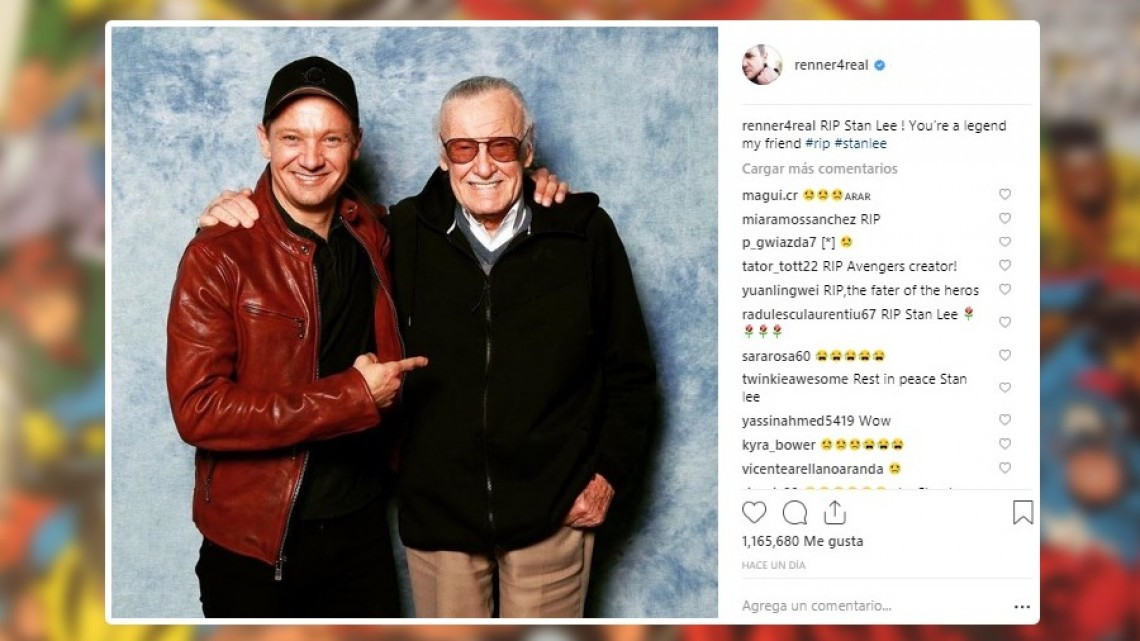1140x641 pixels.
Task: Open the three-dot options beside the comment box
Action: click(x=1020, y=606)
